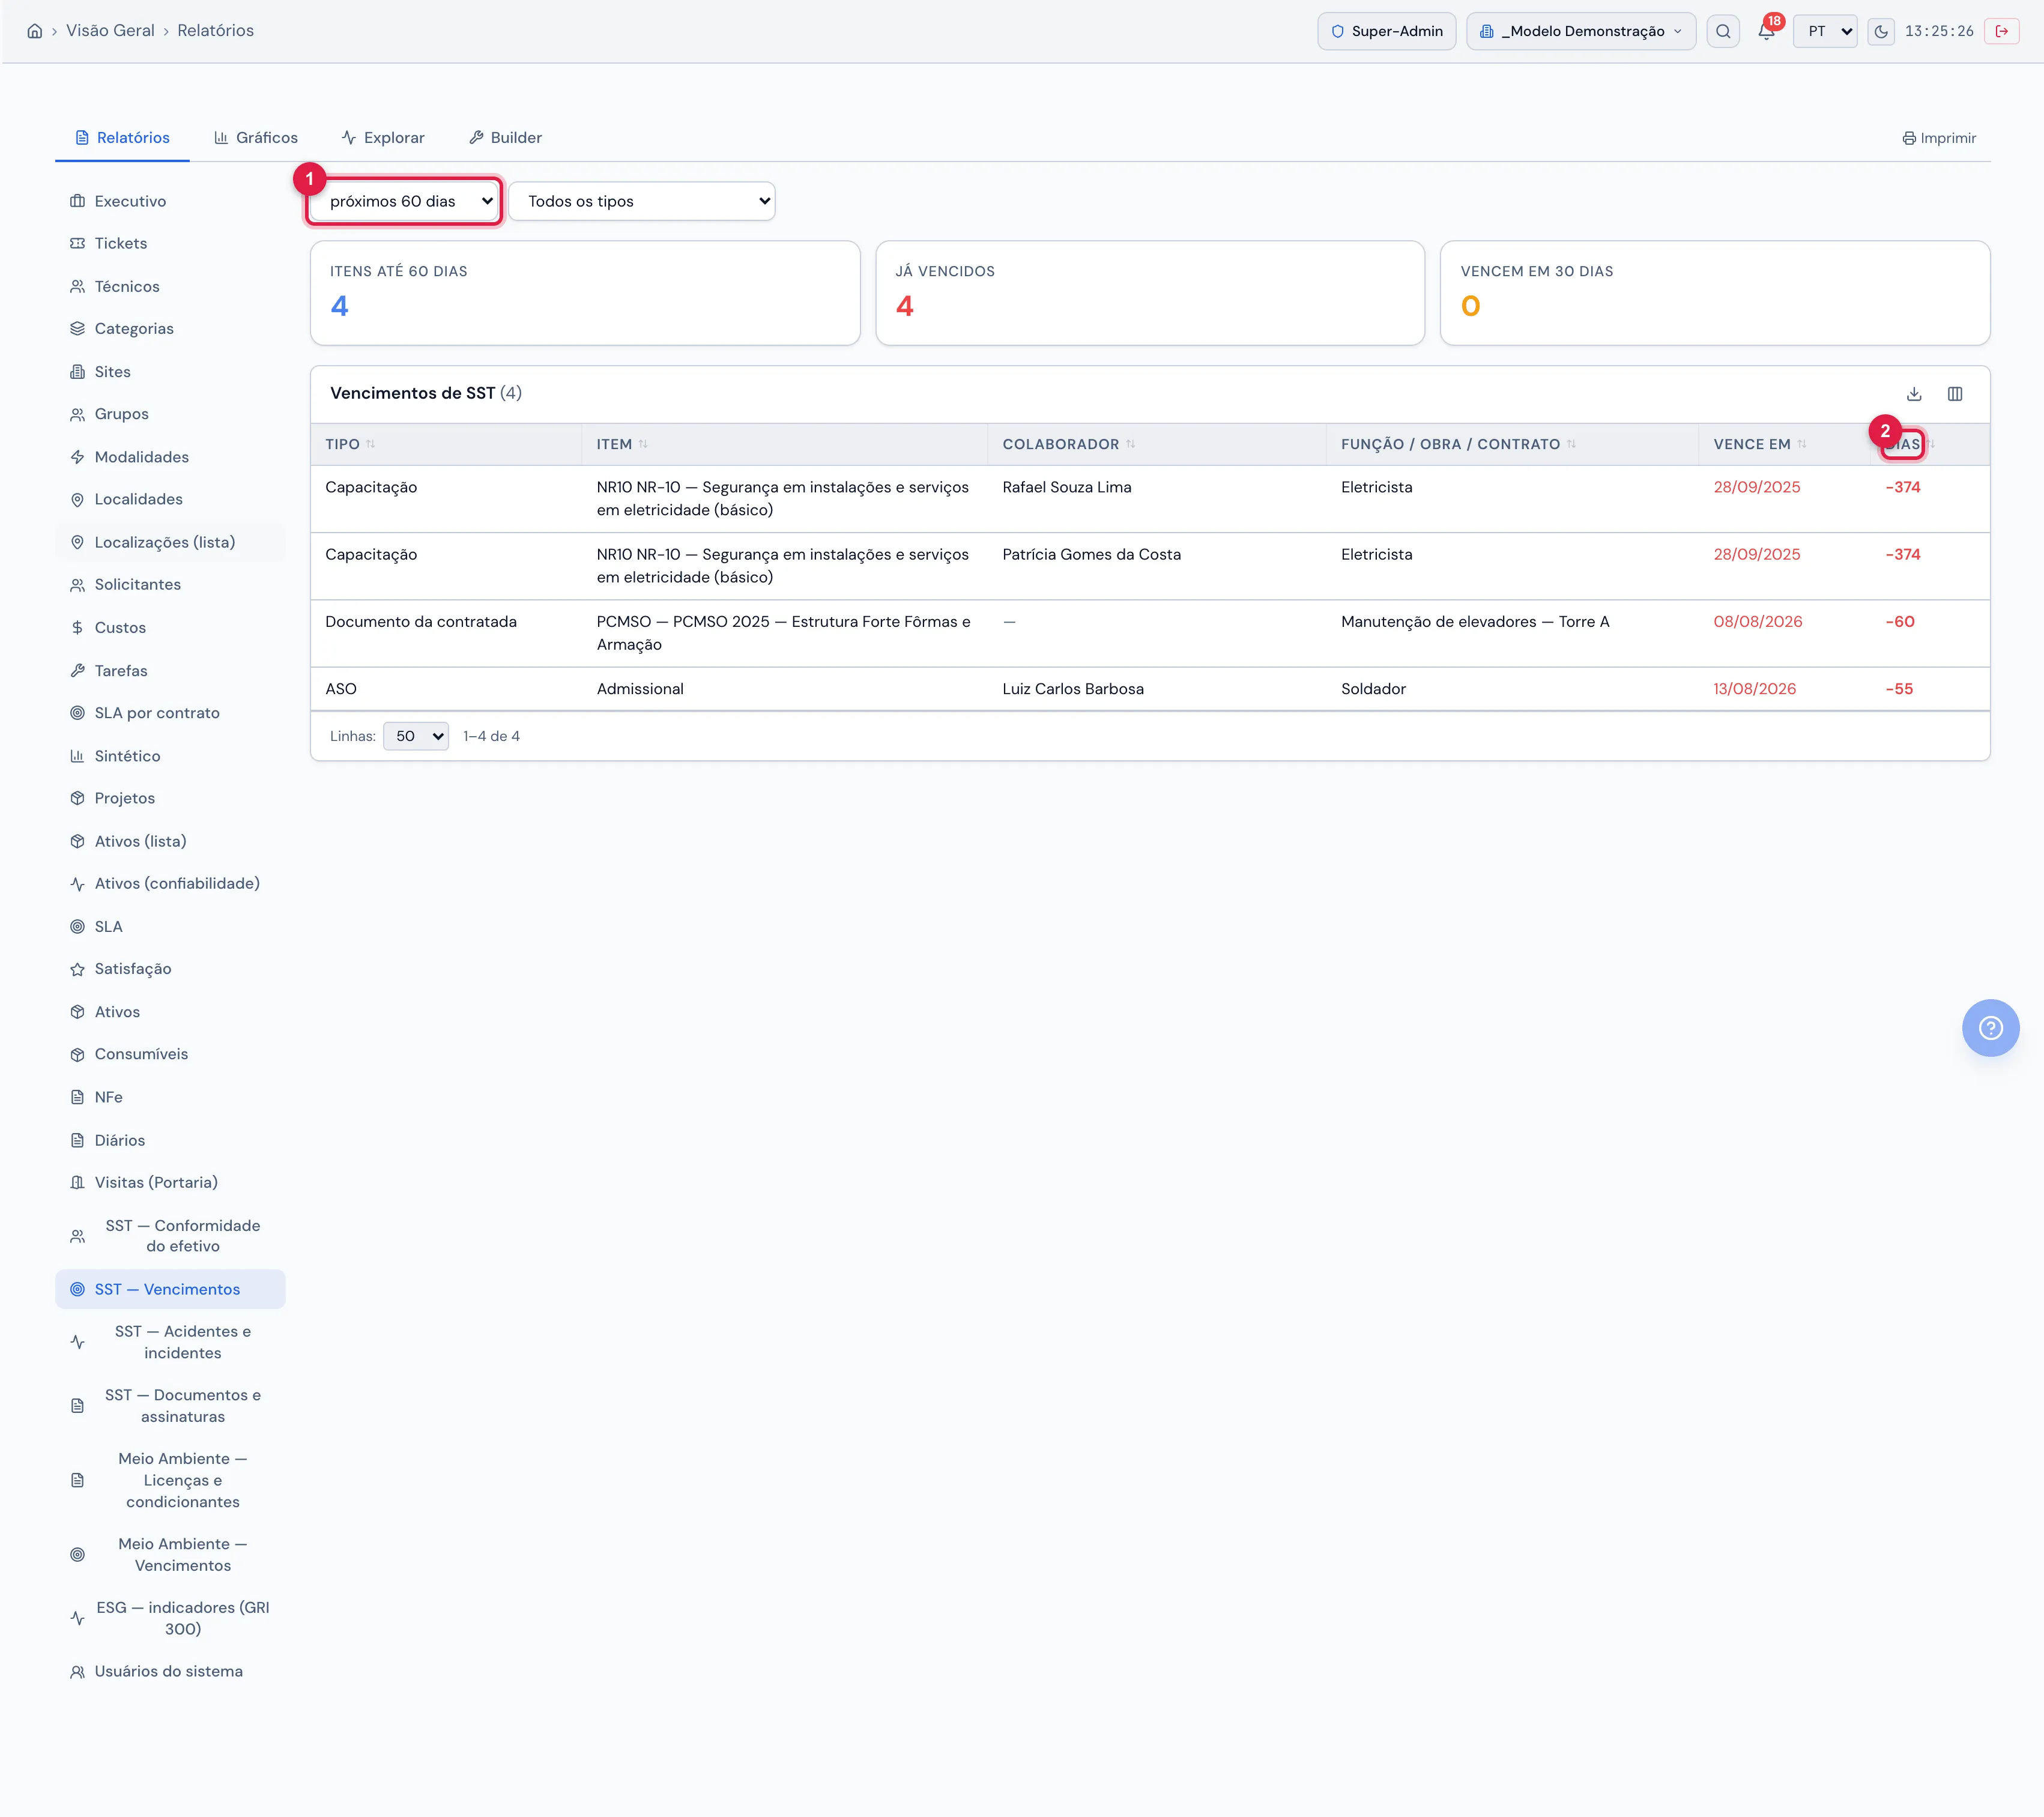Click the home icon in breadcrumb
2044x1817 pixels.
point(34,31)
